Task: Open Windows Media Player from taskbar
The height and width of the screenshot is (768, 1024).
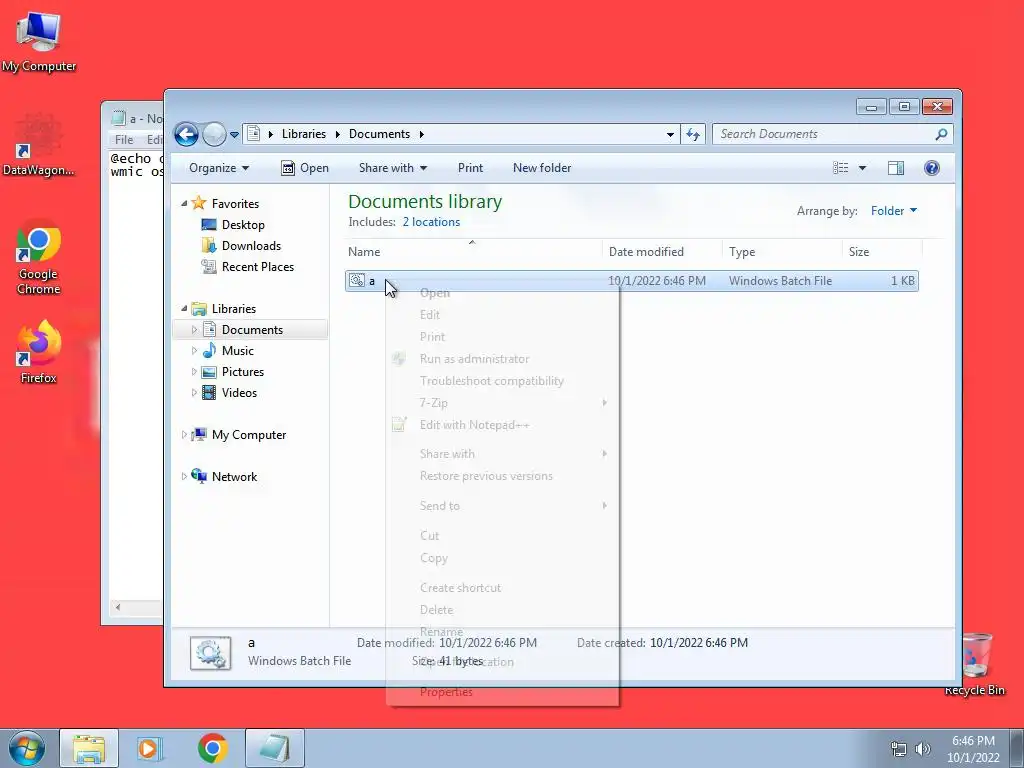Action: tap(150, 748)
